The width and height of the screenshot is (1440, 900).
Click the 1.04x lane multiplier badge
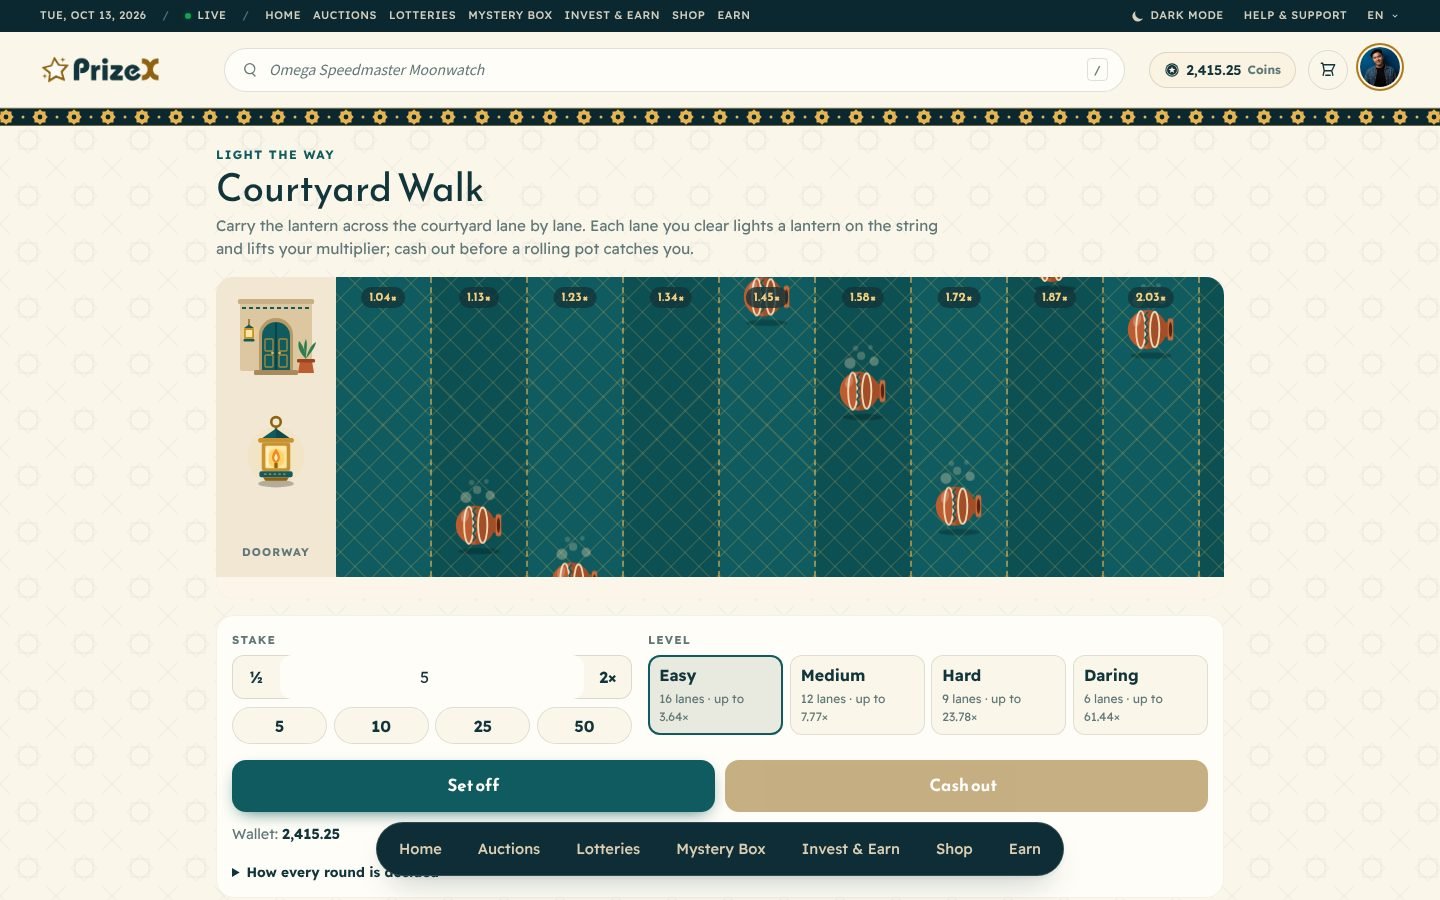pos(383,297)
